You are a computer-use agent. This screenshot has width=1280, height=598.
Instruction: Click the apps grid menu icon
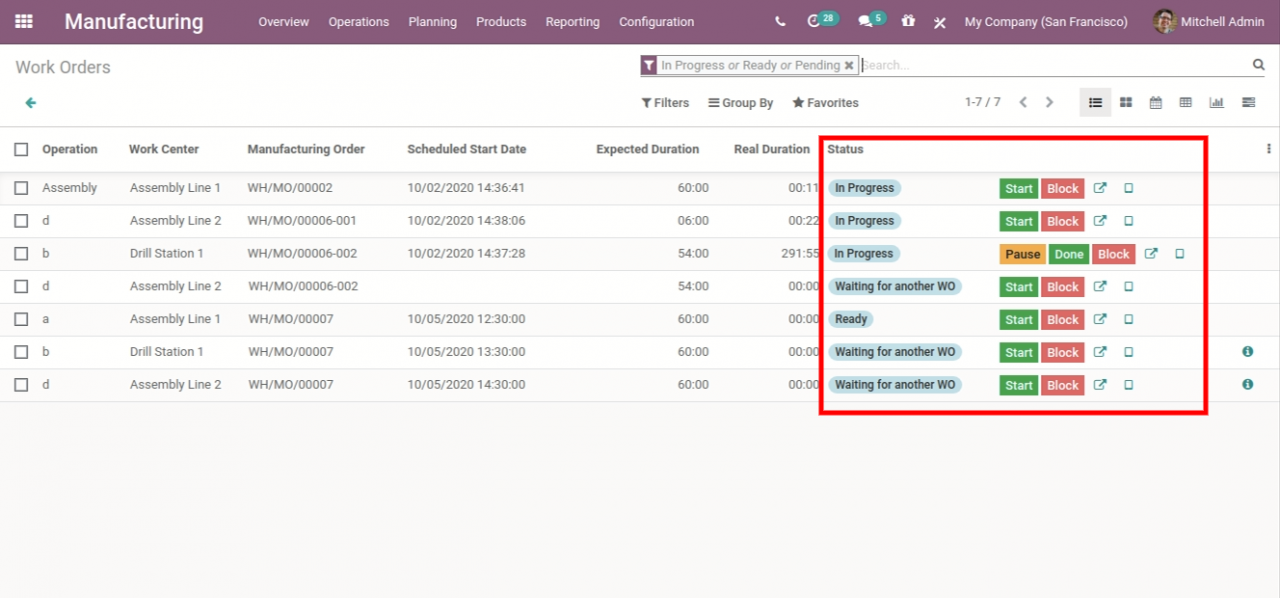(x=23, y=21)
